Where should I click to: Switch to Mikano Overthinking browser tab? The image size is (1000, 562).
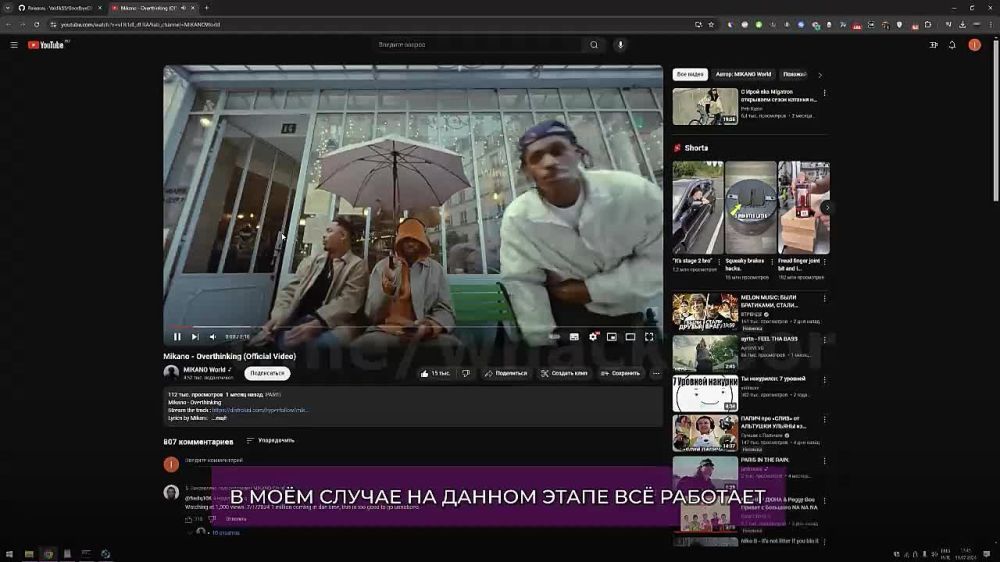(152, 8)
